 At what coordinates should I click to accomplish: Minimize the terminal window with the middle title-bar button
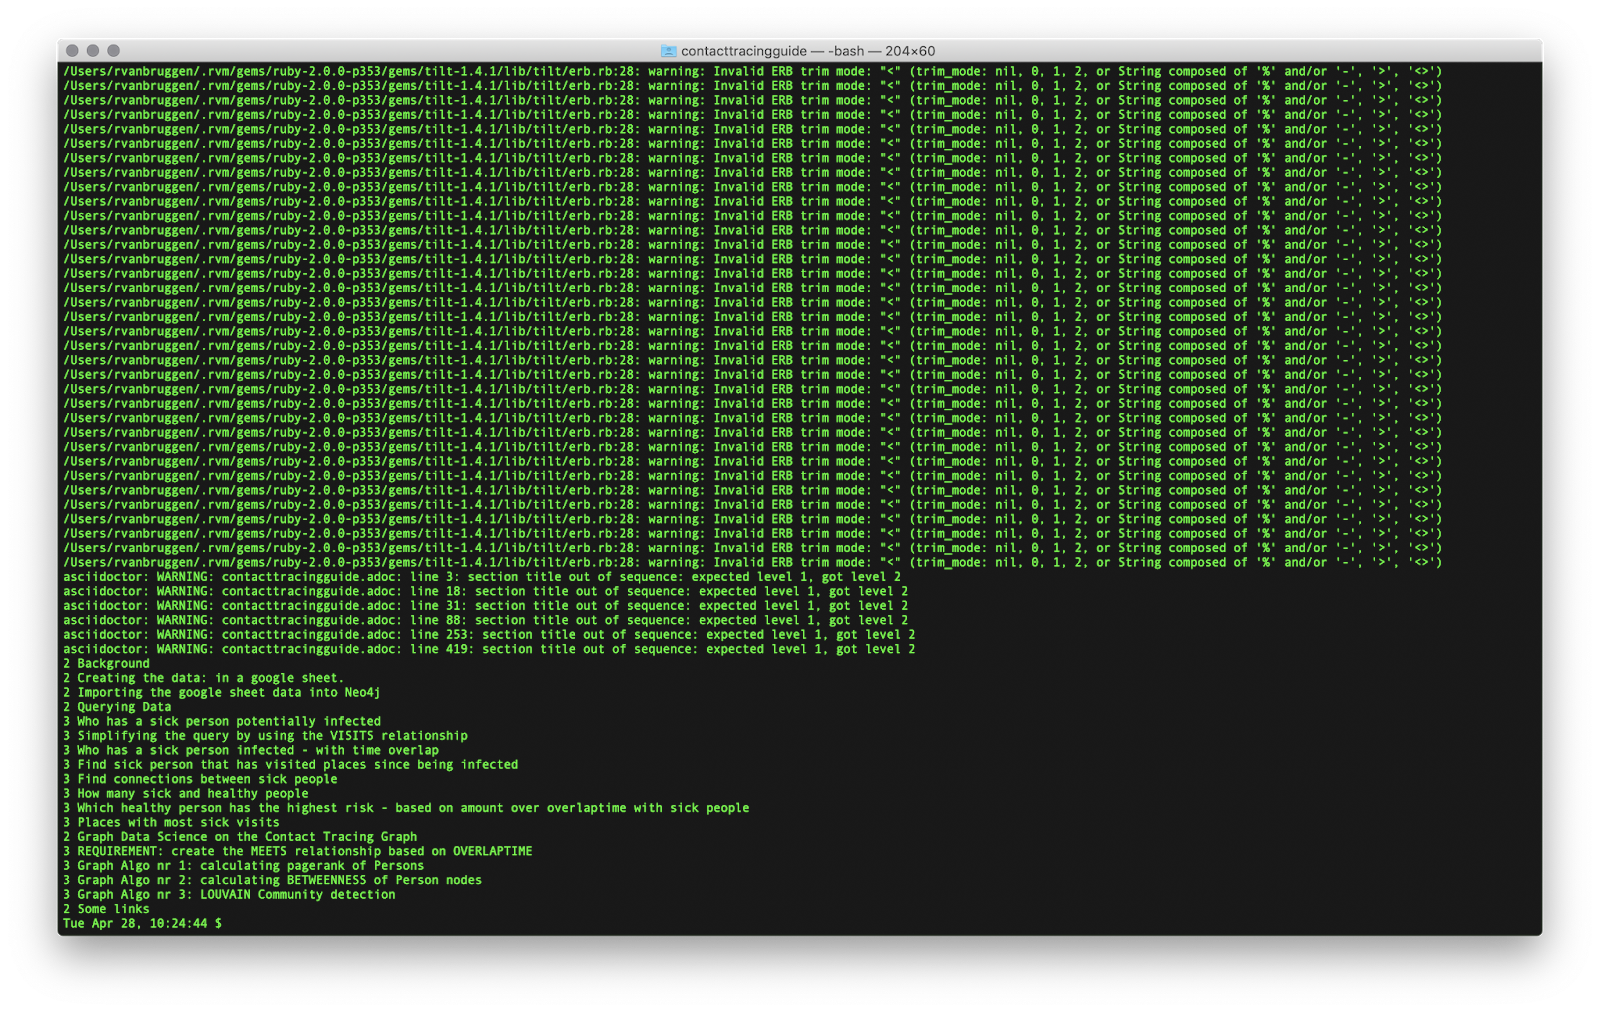click(x=93, y=50)
